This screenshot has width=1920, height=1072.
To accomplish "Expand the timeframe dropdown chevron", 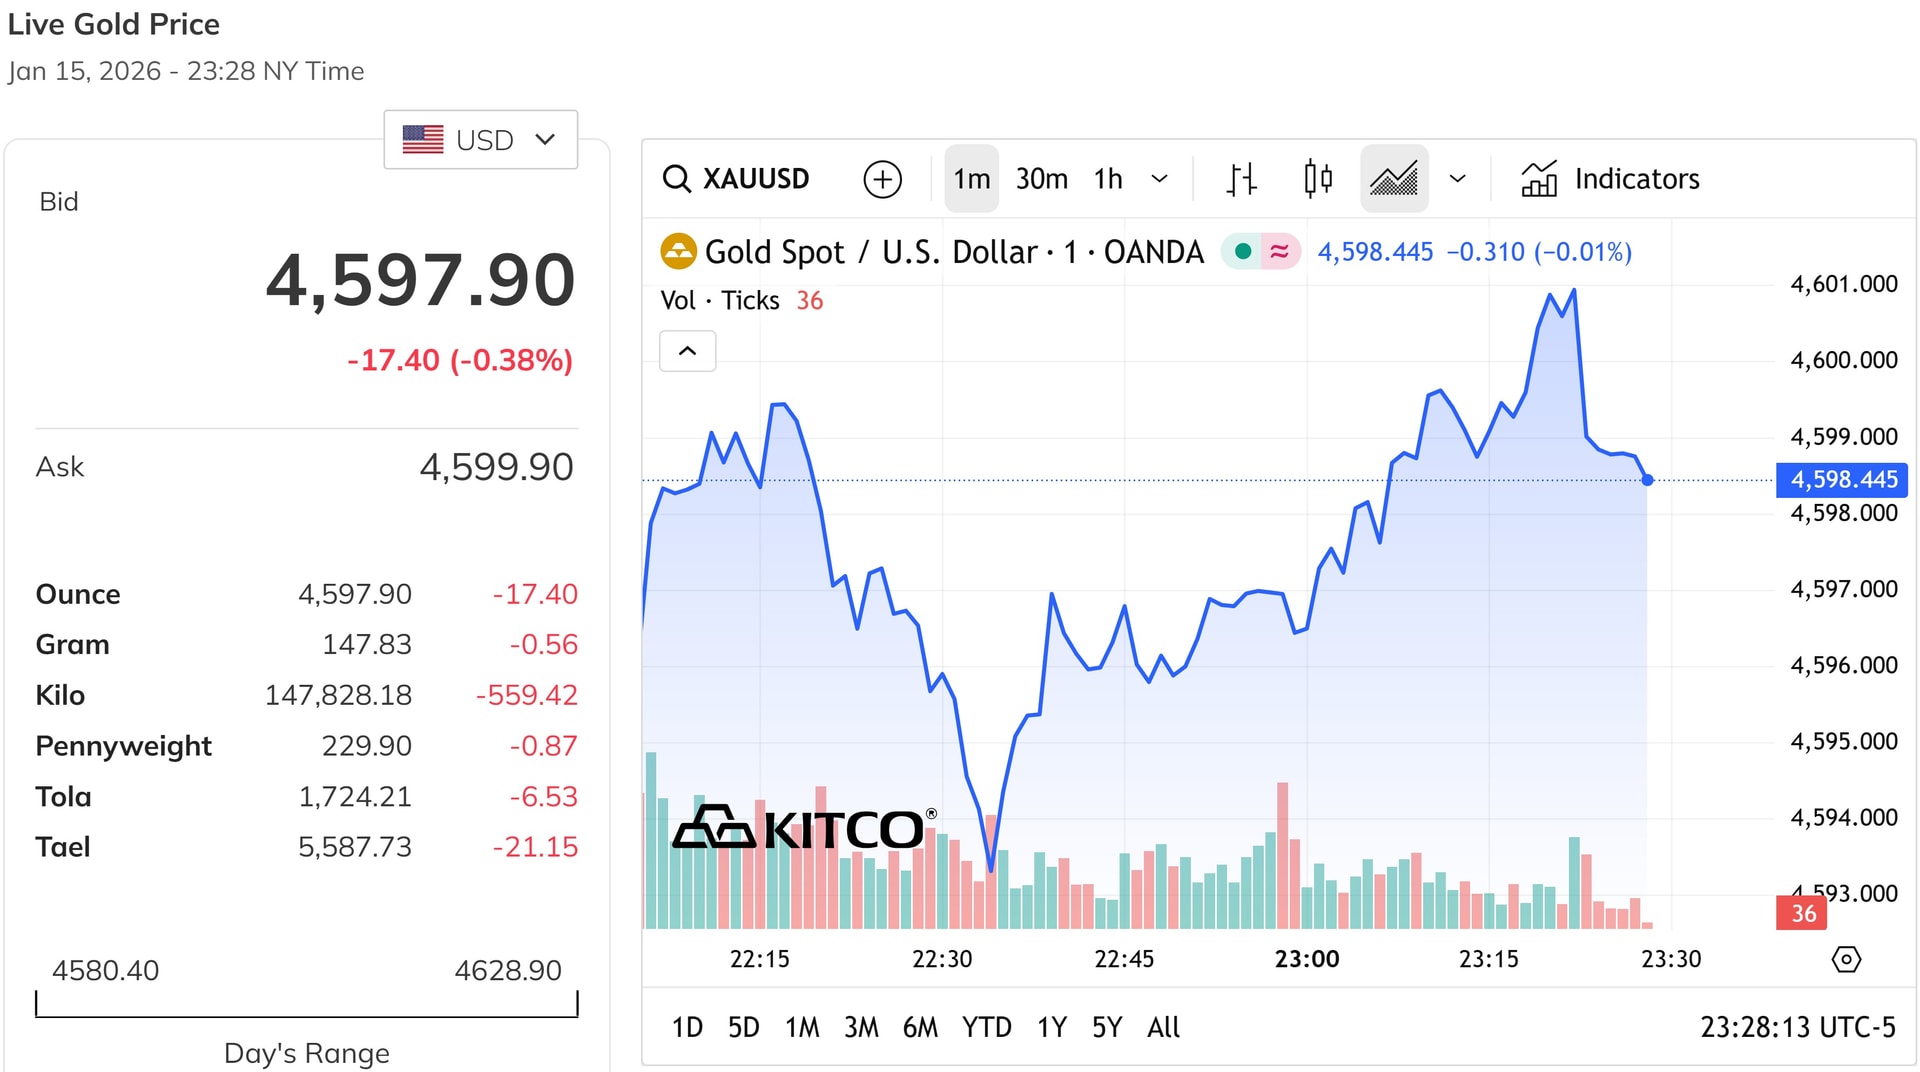I will pos(1160,178).
